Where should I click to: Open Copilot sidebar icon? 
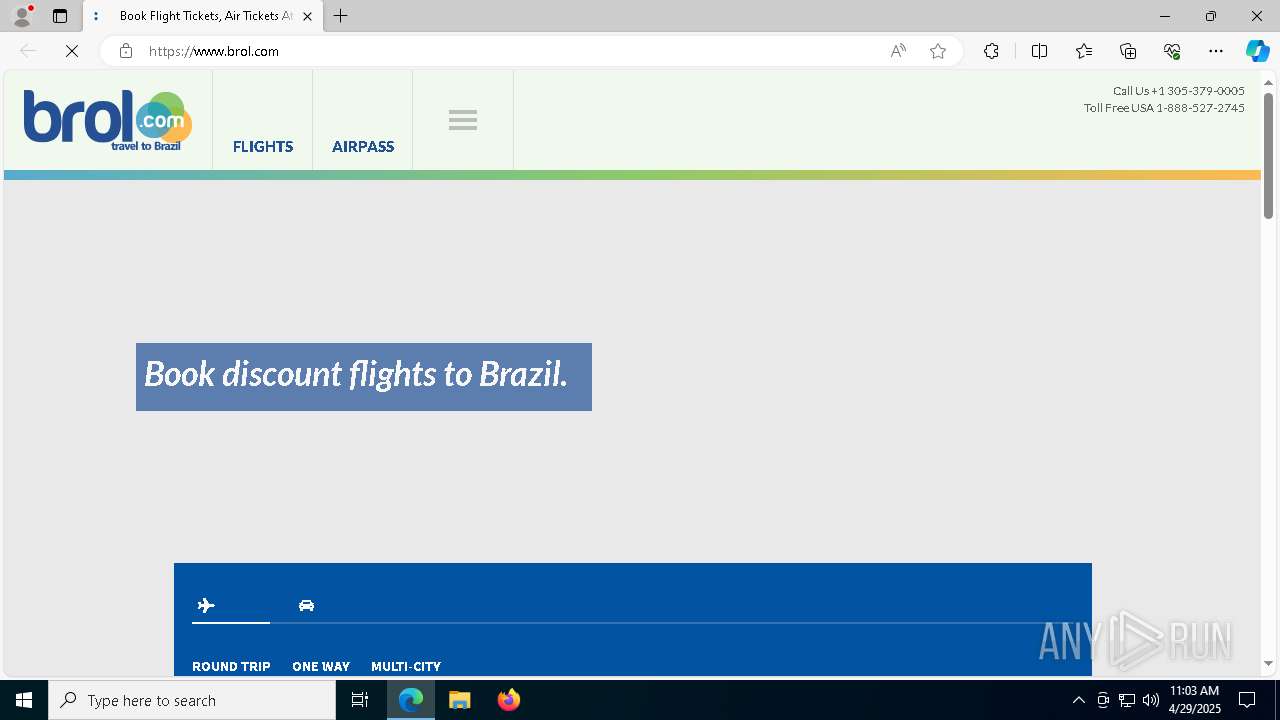1257,51
